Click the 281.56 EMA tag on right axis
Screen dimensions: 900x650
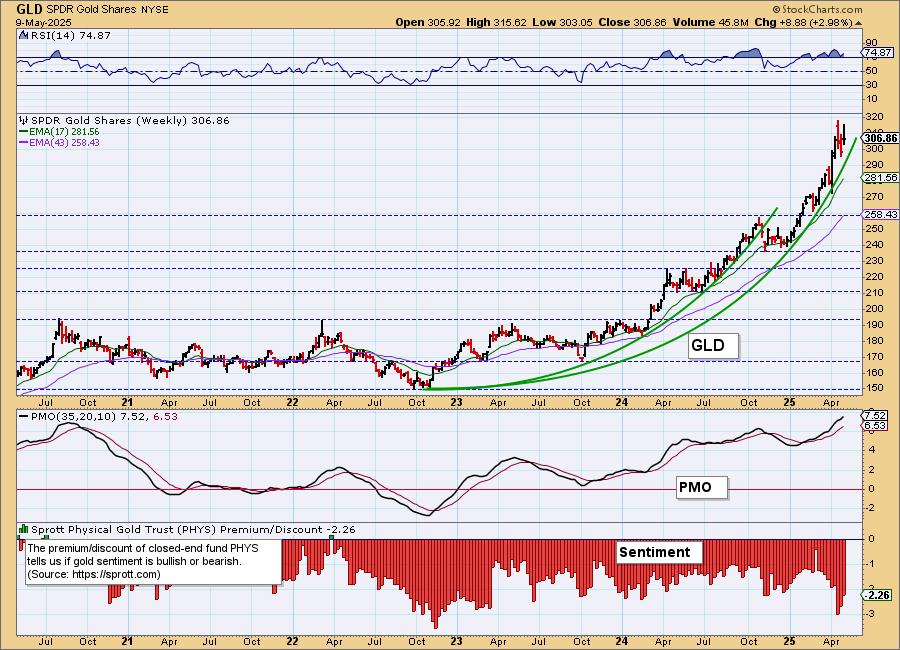[x=880, y=178]
